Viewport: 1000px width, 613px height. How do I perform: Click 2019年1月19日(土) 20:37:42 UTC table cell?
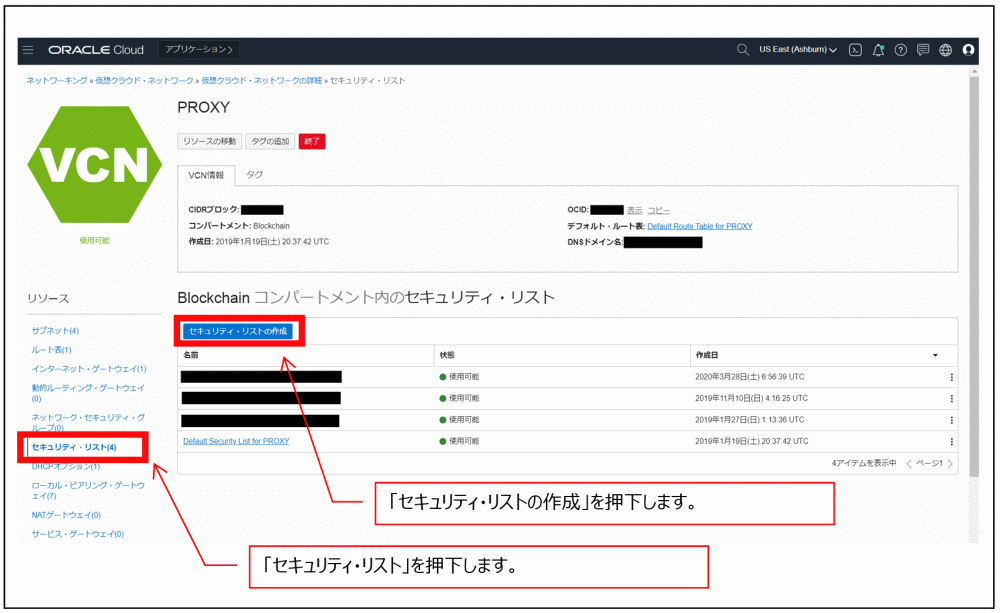click(751, 441)
